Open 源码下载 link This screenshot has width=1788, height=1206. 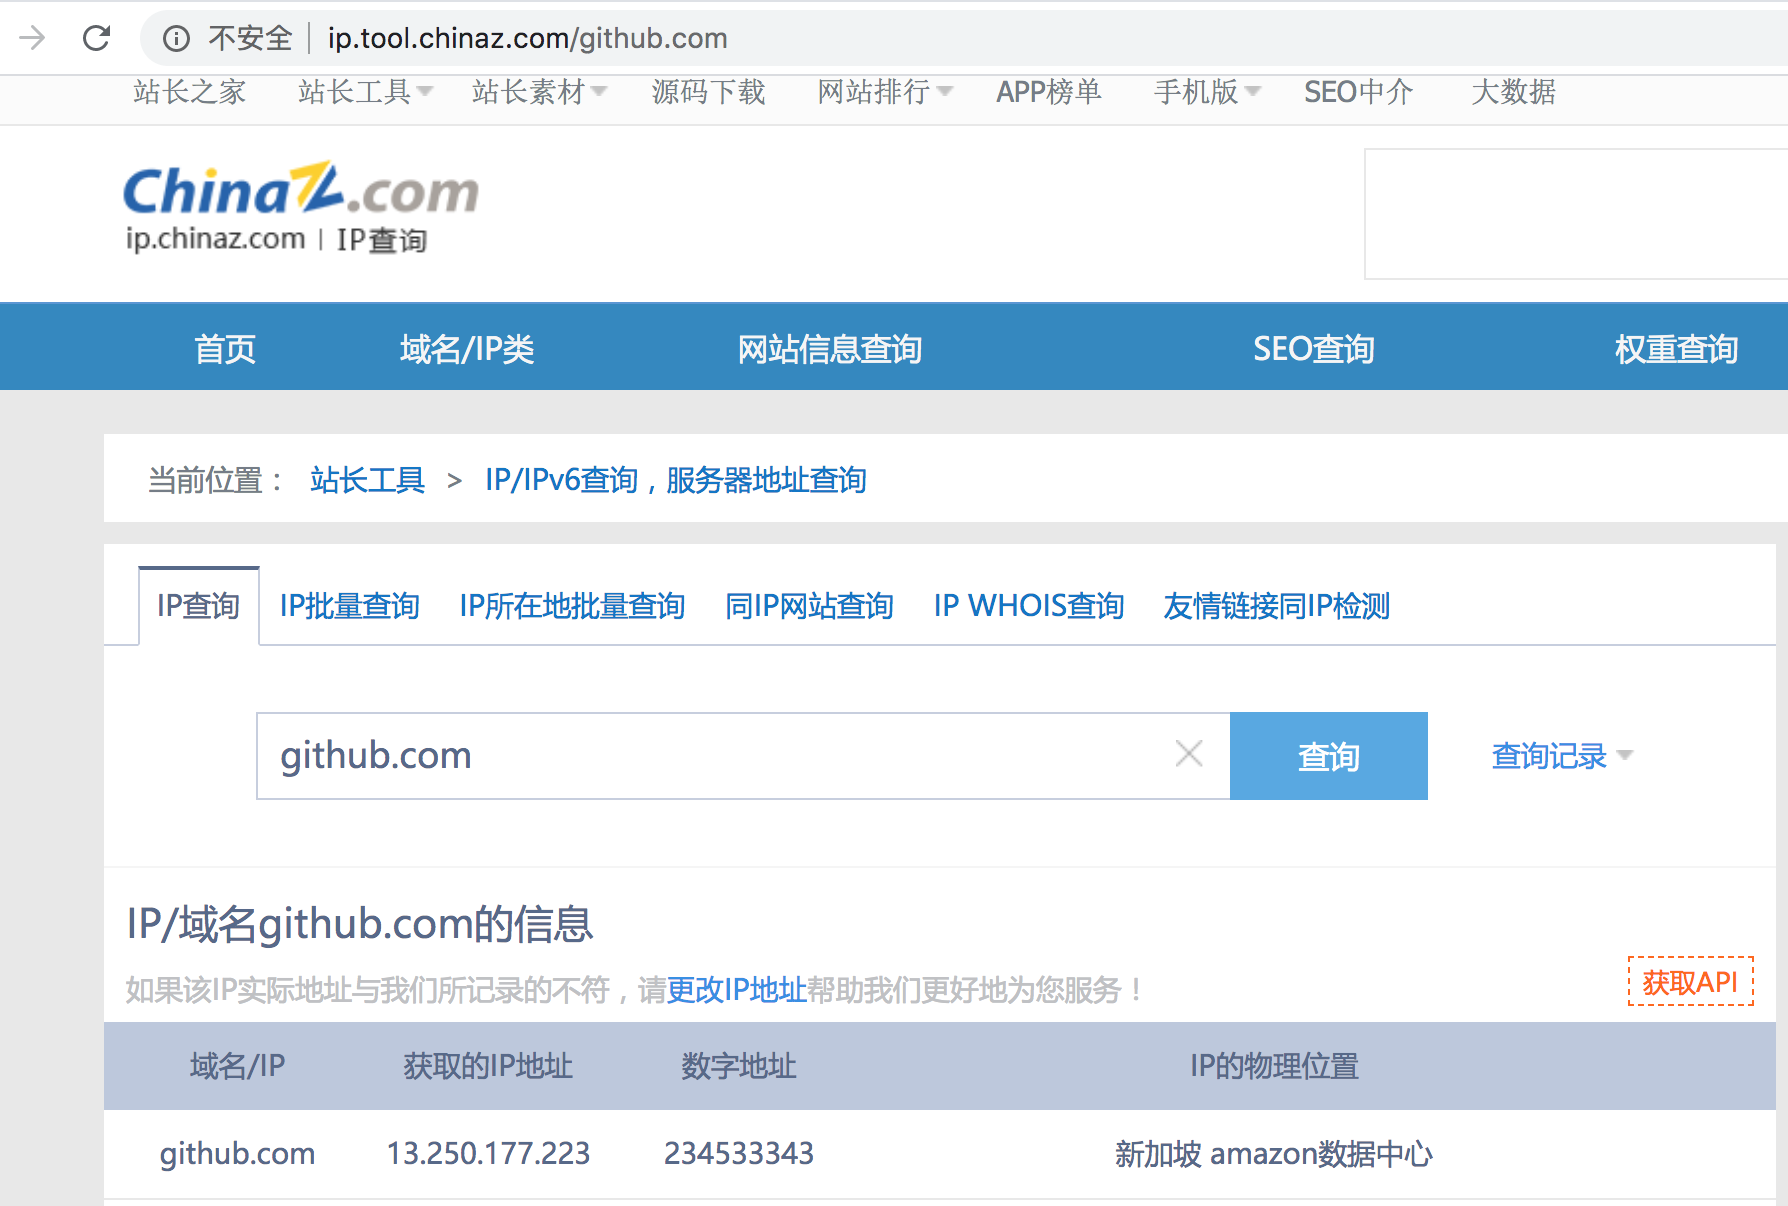[709, 92]
